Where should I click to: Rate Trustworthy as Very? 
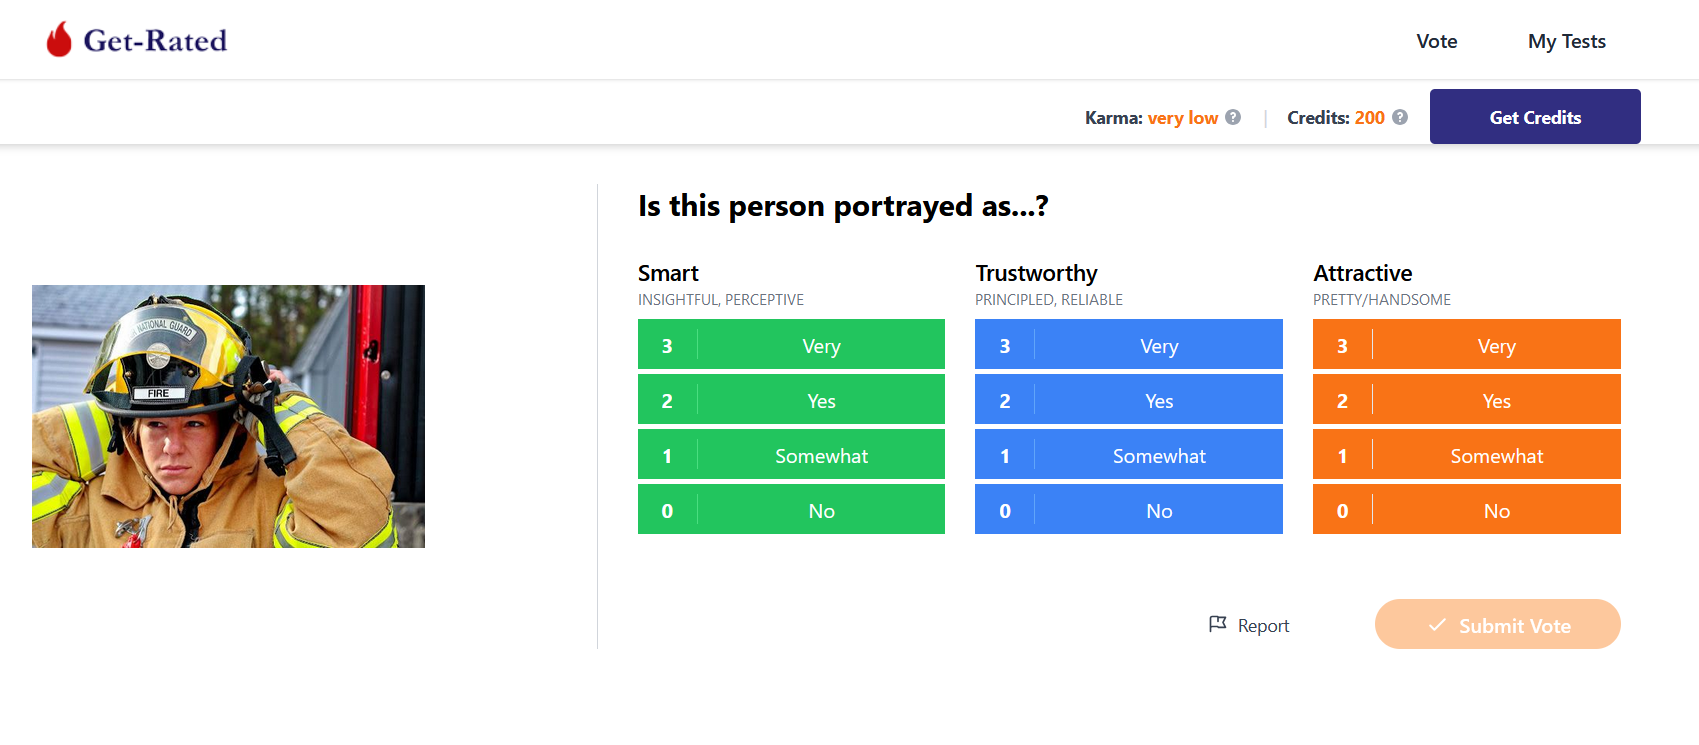[x=1128, y=345]
